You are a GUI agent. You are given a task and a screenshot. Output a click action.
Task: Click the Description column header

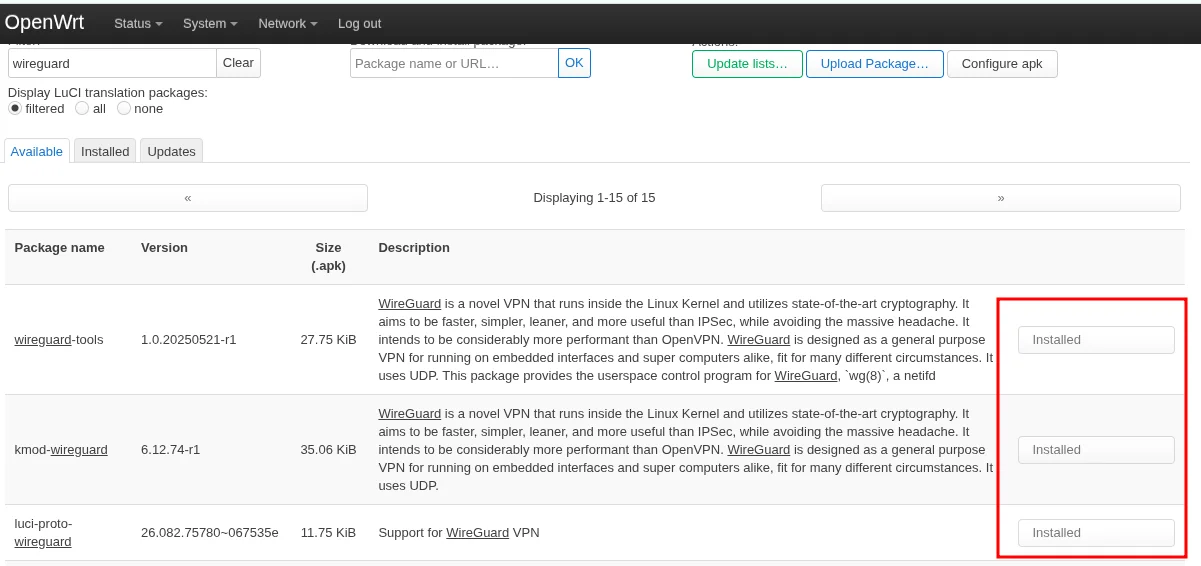click(414, 248)
